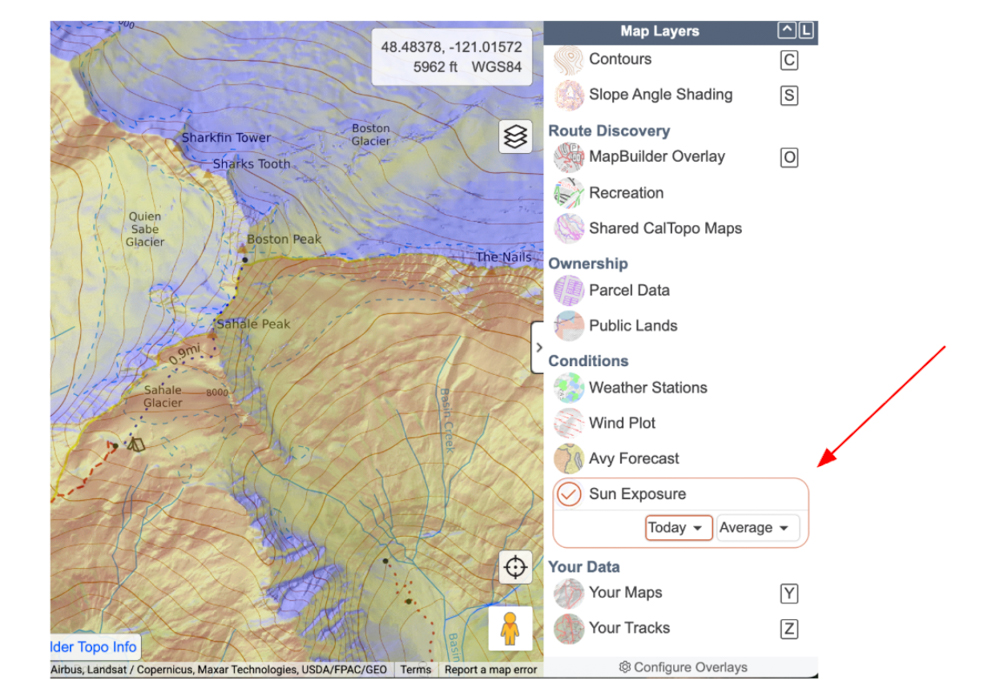The width and height of the screenshot is (1000, 697).
Task: Click the map layers stack icon
Action: pos(515,137)
